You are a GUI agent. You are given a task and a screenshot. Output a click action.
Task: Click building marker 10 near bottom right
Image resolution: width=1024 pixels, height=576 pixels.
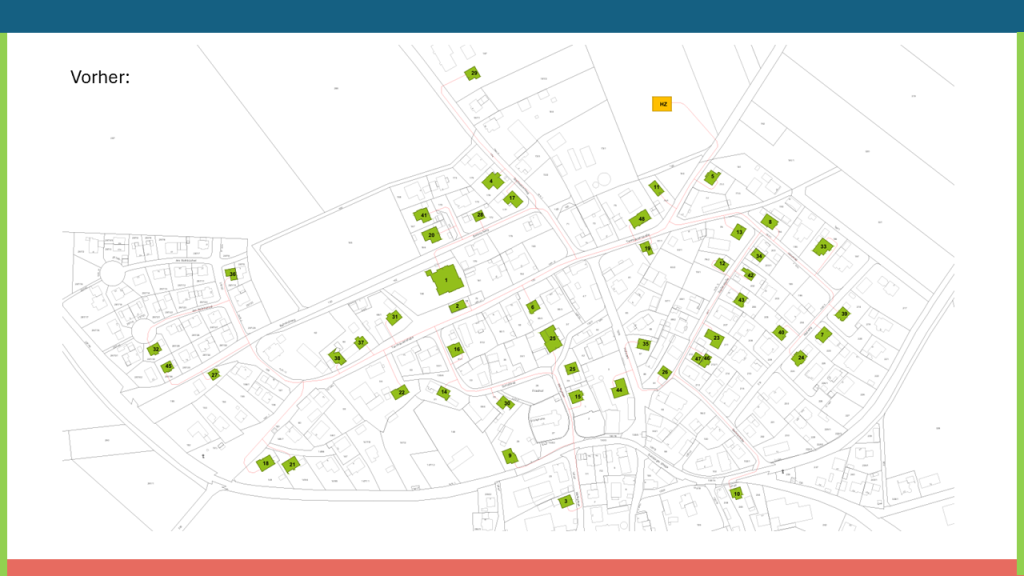point(737,493)
